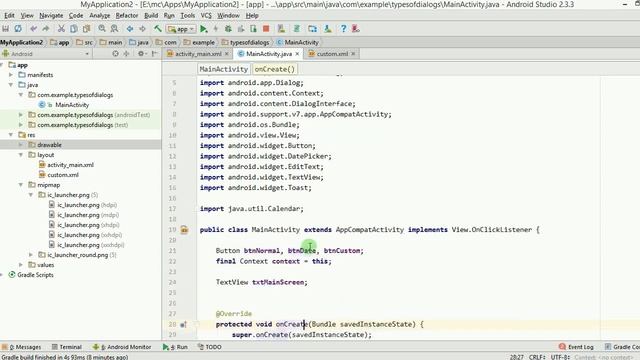Open the TODO tool window
The height and width of the screenshot is (360, 640).
210,347
